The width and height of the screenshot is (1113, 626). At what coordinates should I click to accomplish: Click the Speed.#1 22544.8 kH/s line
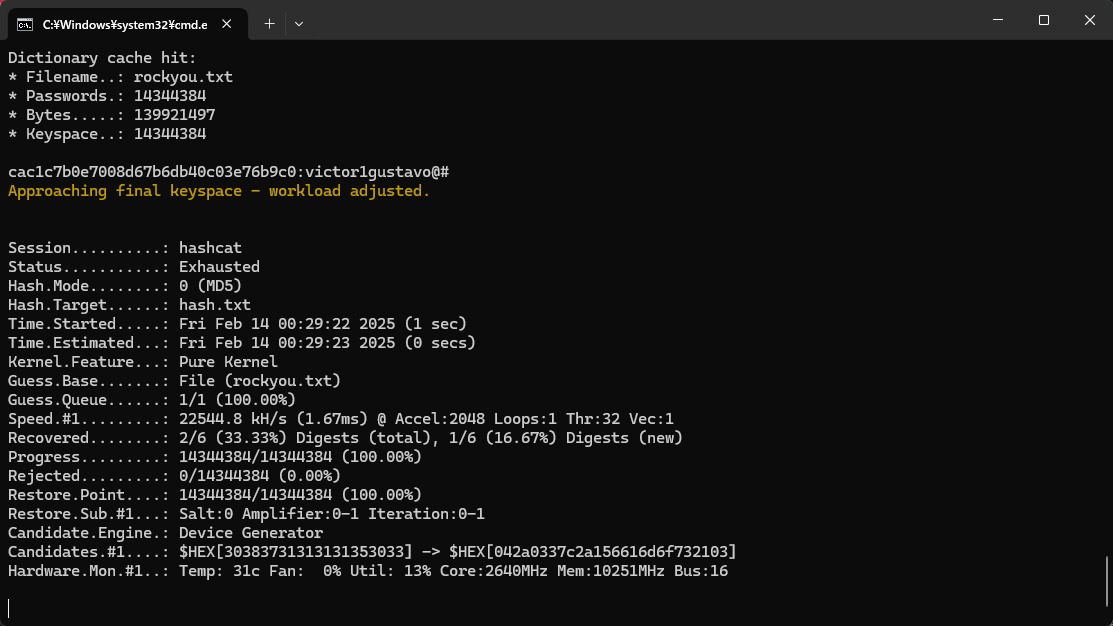[340, 419]
